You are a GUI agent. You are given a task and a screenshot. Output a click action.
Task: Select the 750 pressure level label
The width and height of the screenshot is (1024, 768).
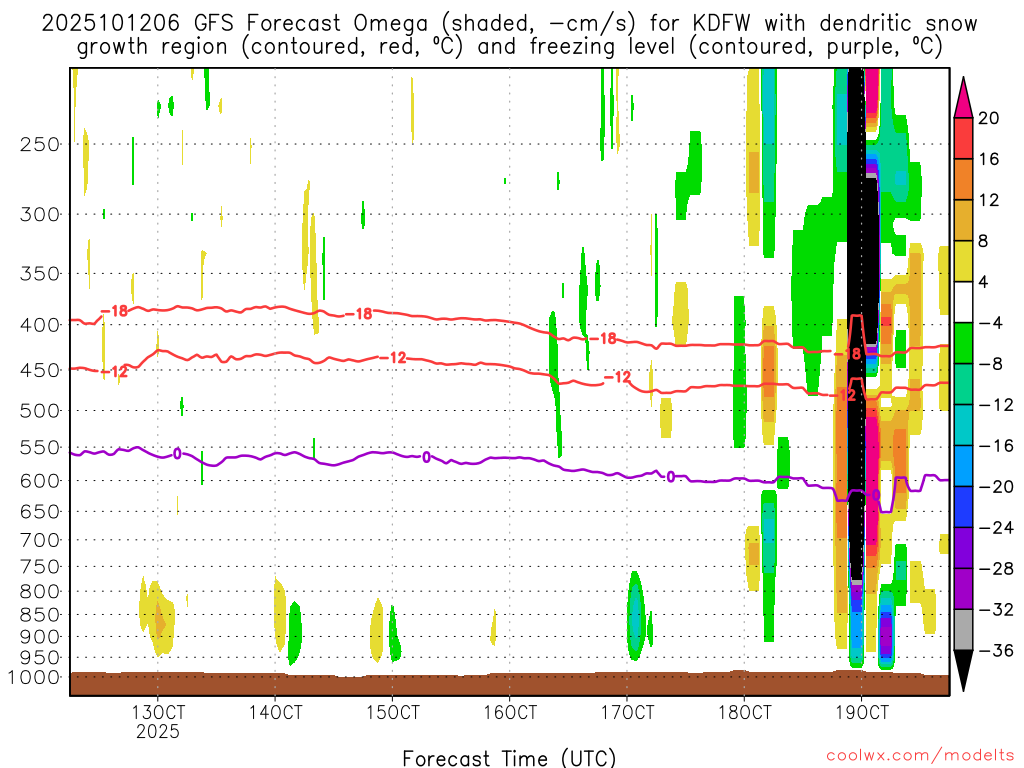40,566
